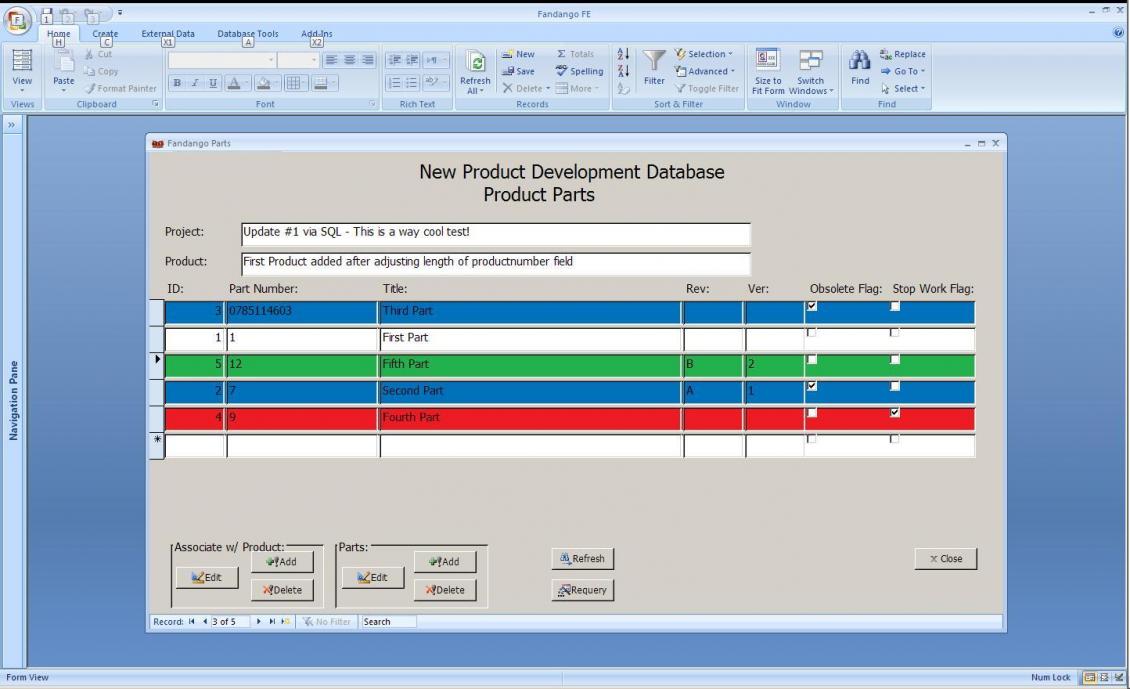
Task: Check Obsolete Flag for First Part
Action: click(811, 333)
